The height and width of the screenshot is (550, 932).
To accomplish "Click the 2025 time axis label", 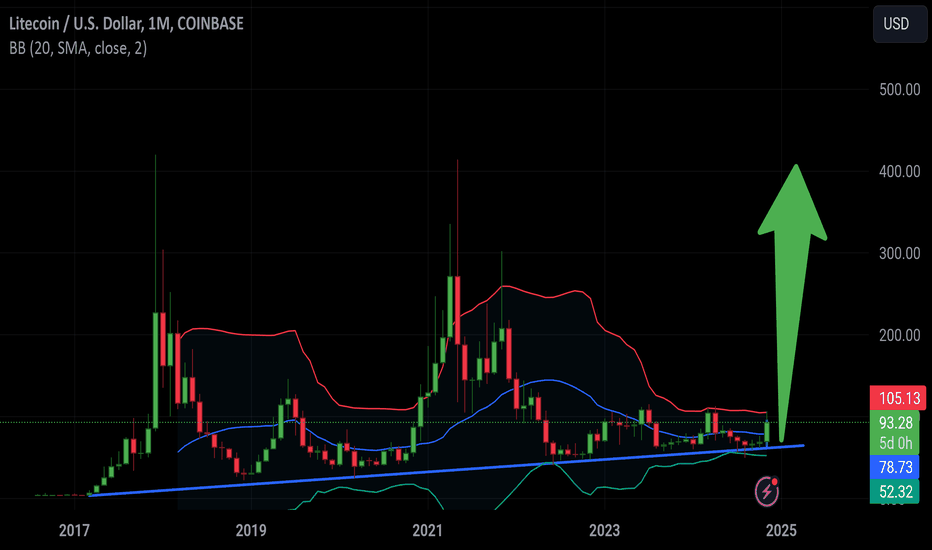I will pyautogui.click(x=781, y=530).
